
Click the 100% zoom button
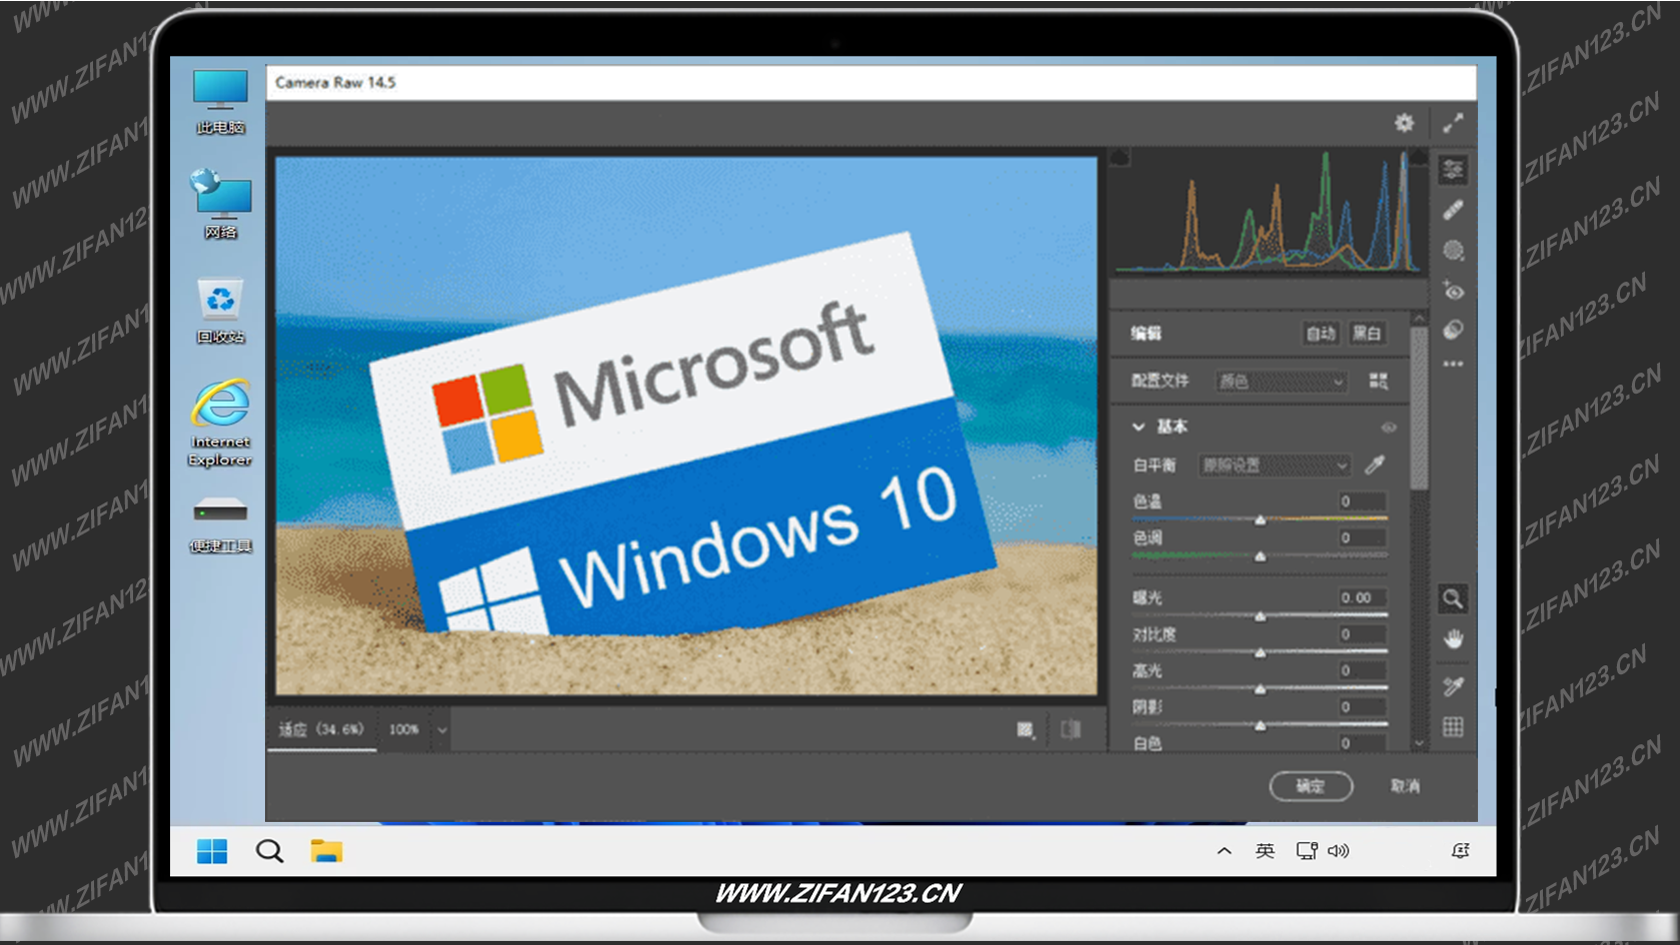[404, 729]
